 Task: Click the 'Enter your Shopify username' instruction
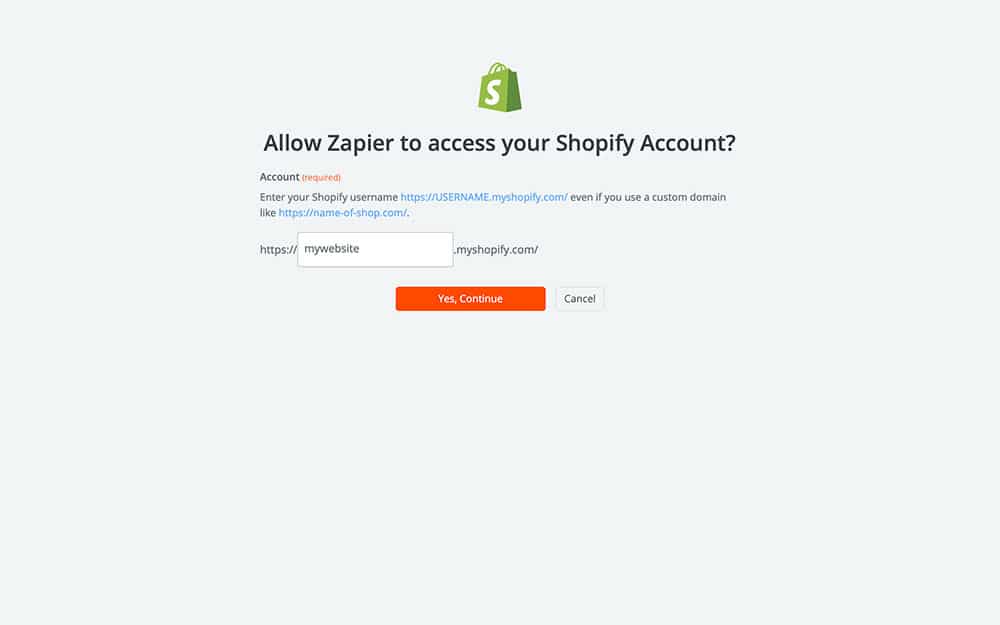coord(328,197)
